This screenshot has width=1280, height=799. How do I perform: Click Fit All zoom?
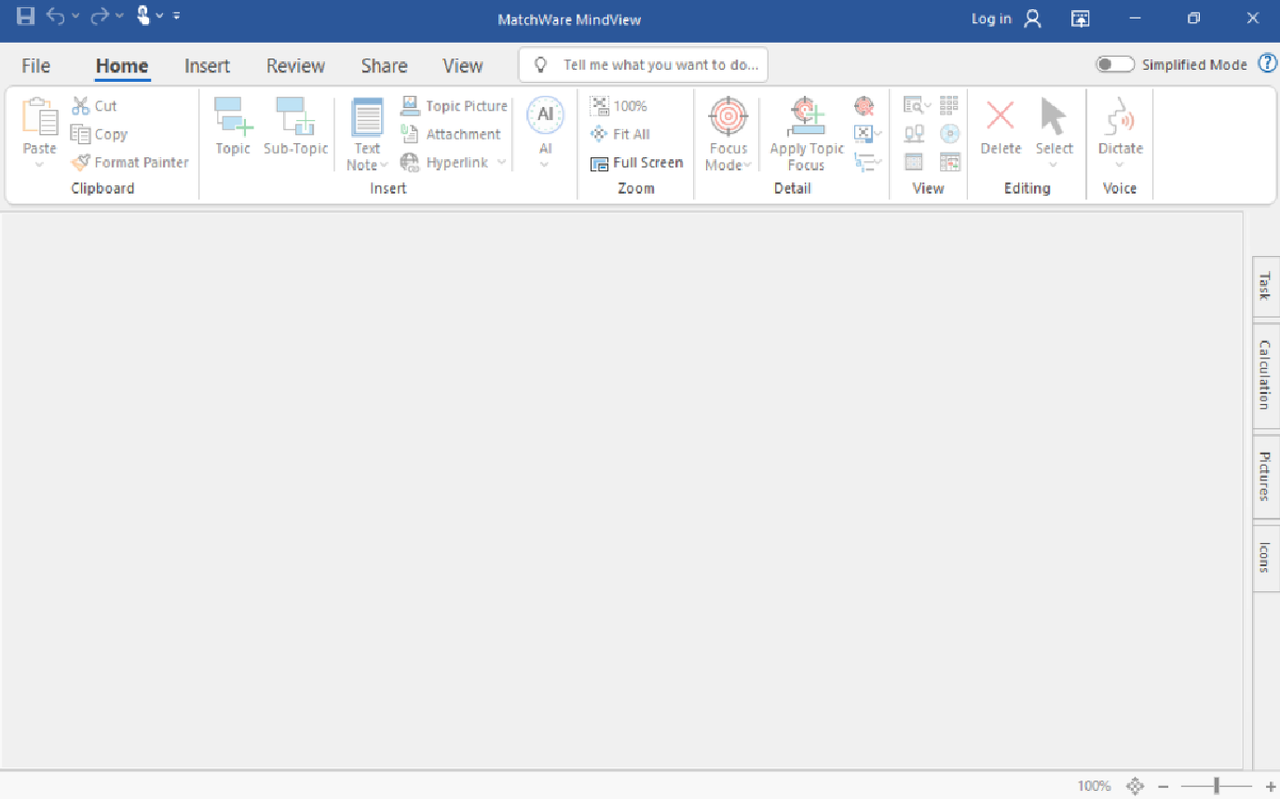[620, 134]
